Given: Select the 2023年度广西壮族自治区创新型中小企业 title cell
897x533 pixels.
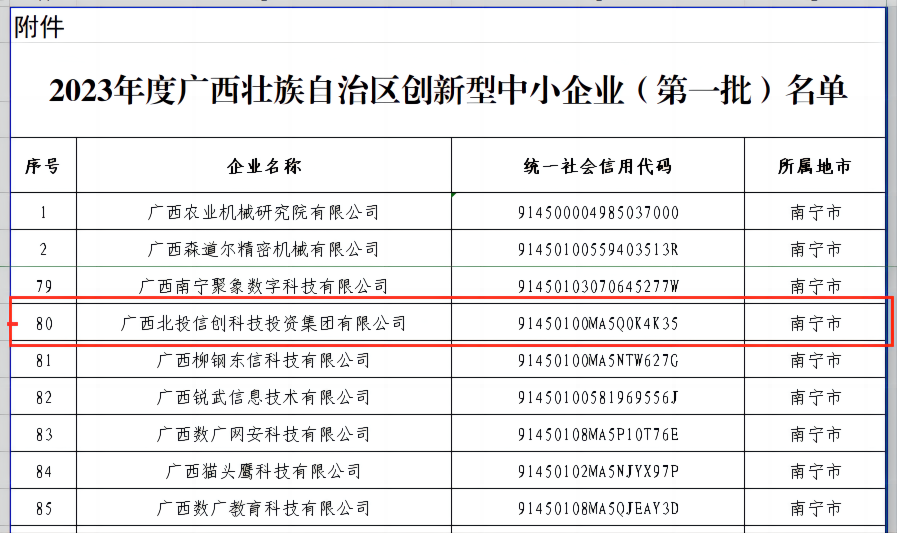Looking at the screenshot, I should coord(448,90).
